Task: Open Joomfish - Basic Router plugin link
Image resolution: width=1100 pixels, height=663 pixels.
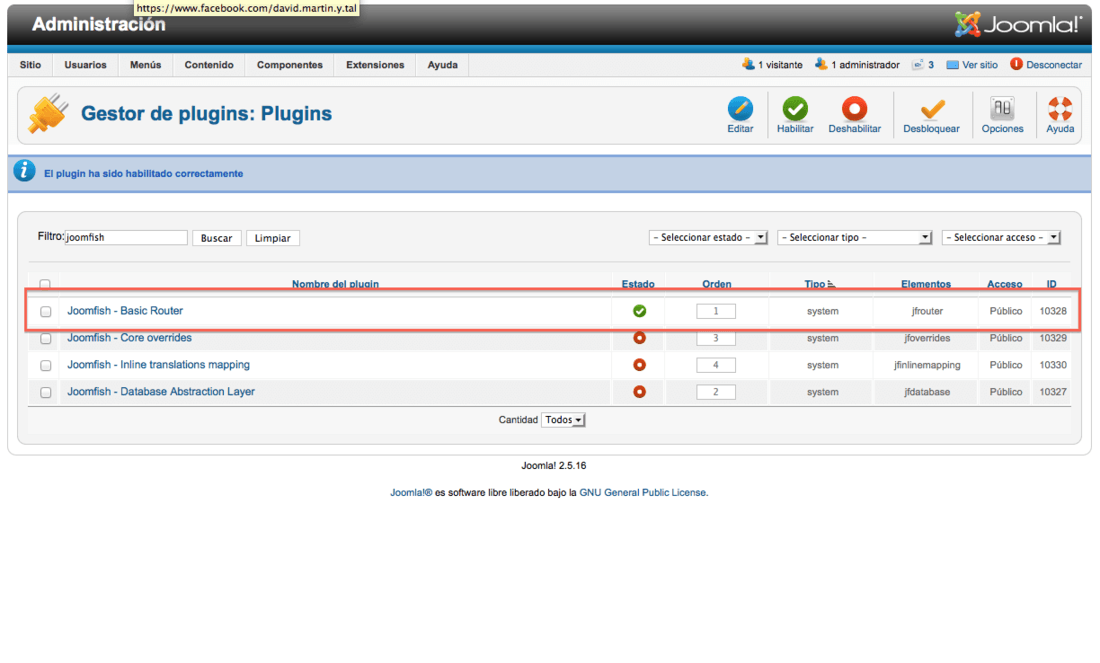Action: tap(125, 311)
